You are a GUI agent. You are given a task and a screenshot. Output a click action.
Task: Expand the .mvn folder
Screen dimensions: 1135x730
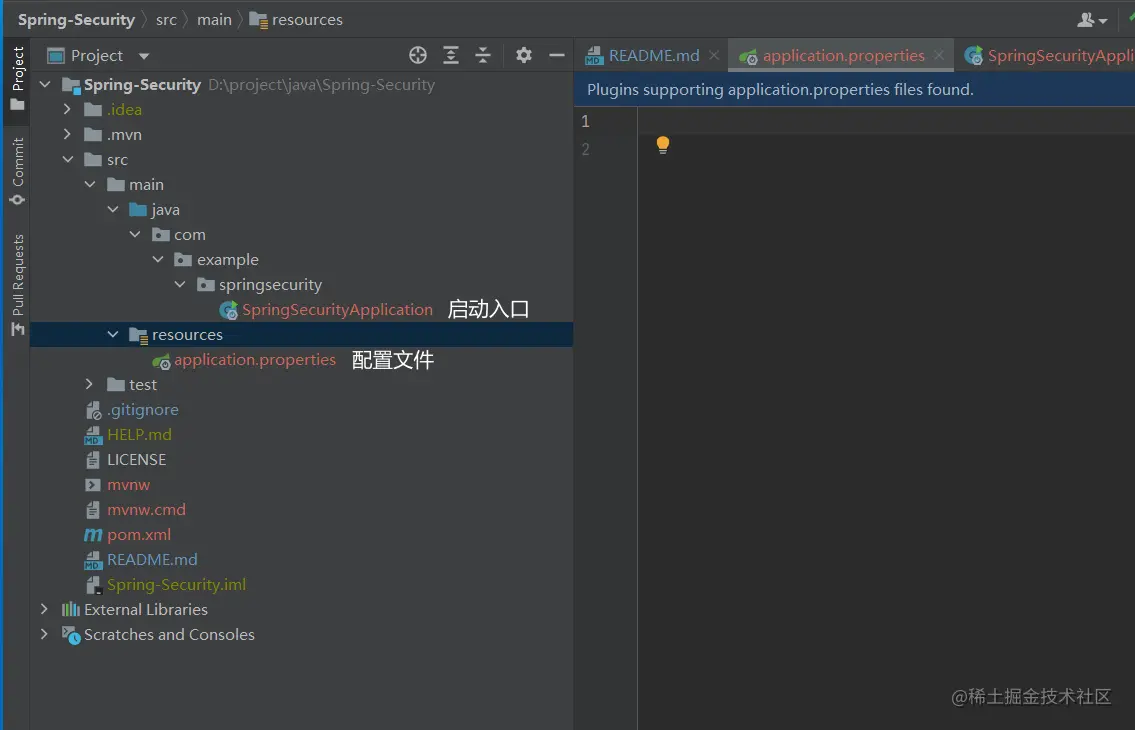(67, 135)
